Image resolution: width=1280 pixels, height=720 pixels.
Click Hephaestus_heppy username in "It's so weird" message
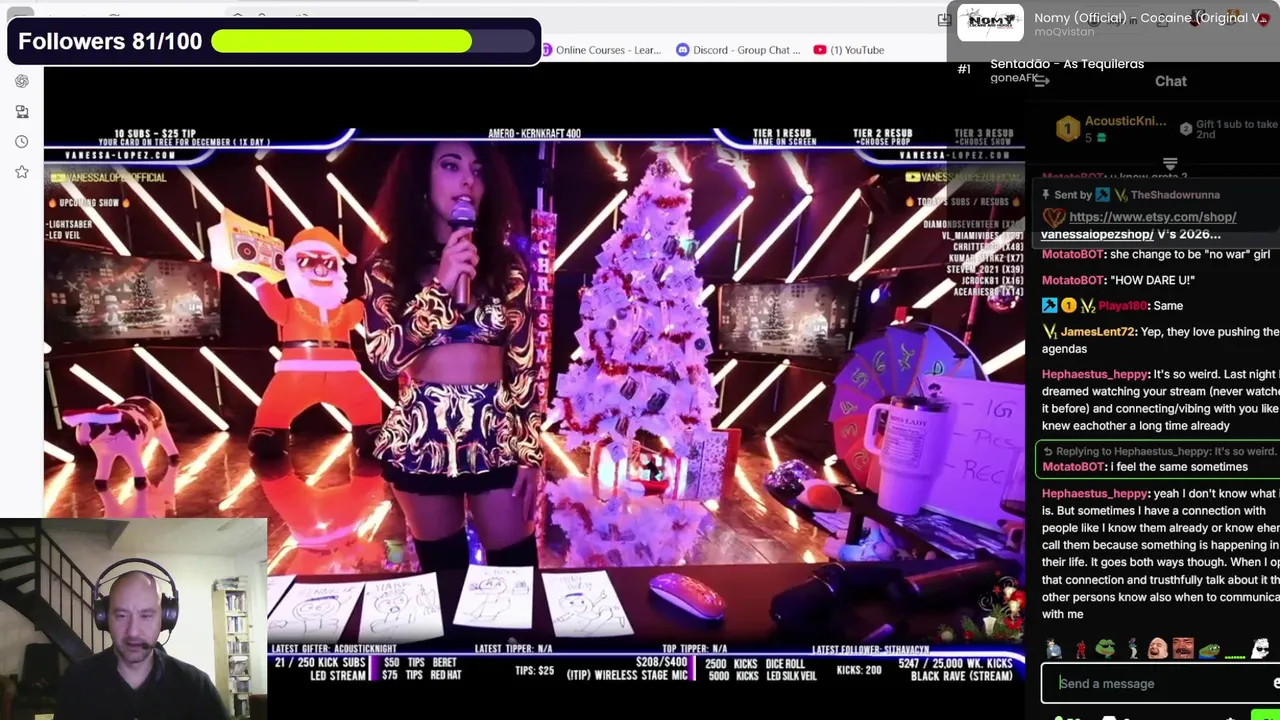point(1095,375)
